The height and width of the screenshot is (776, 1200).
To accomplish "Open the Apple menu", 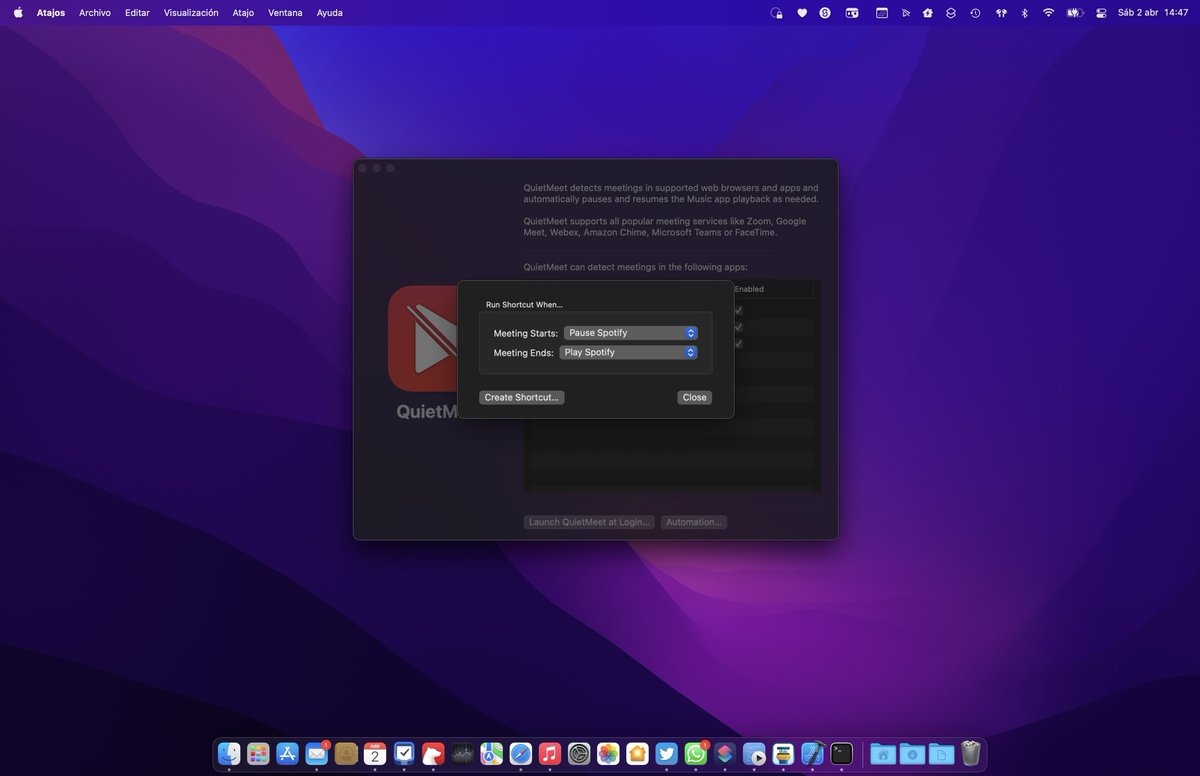I will (x=18, y=13).
